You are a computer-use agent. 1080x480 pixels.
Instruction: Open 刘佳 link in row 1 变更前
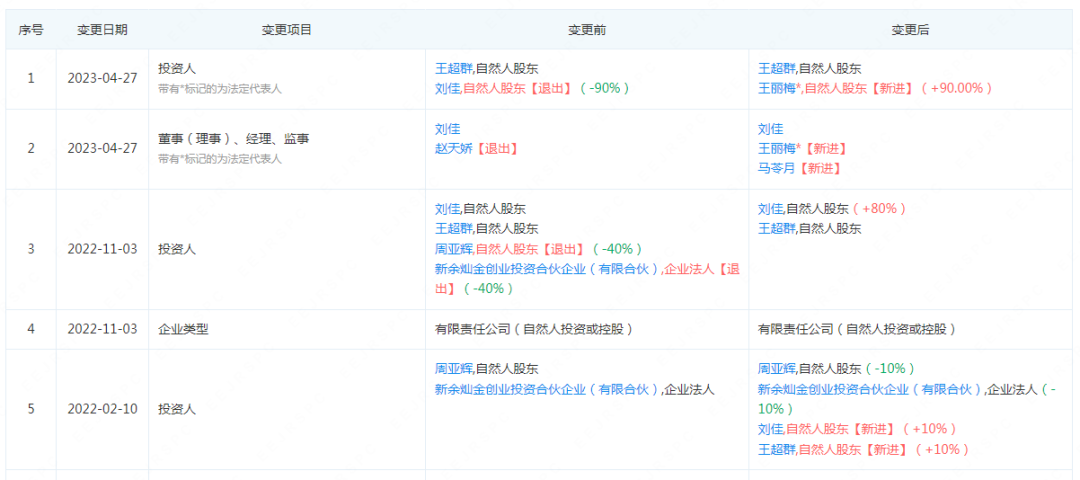(x=447, y=88)
